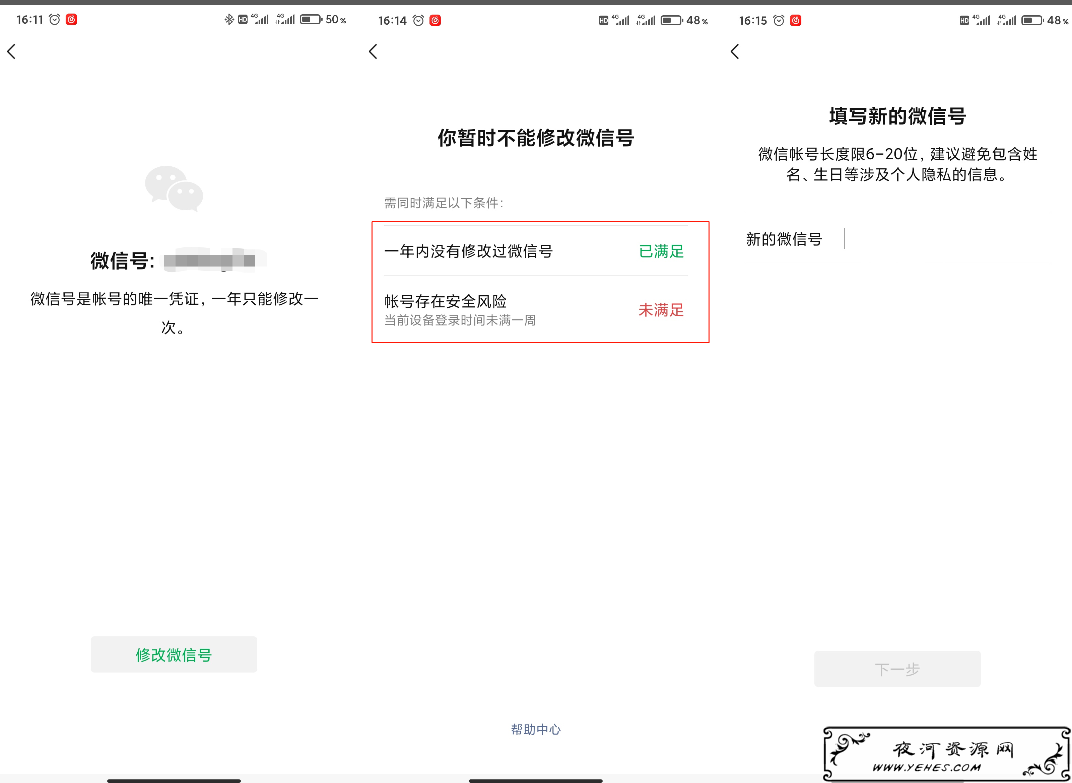This screenshot has width=1072, height=783.
Task: Tap the 填写新的微信号 heading
Action: (x=897, y=116)
